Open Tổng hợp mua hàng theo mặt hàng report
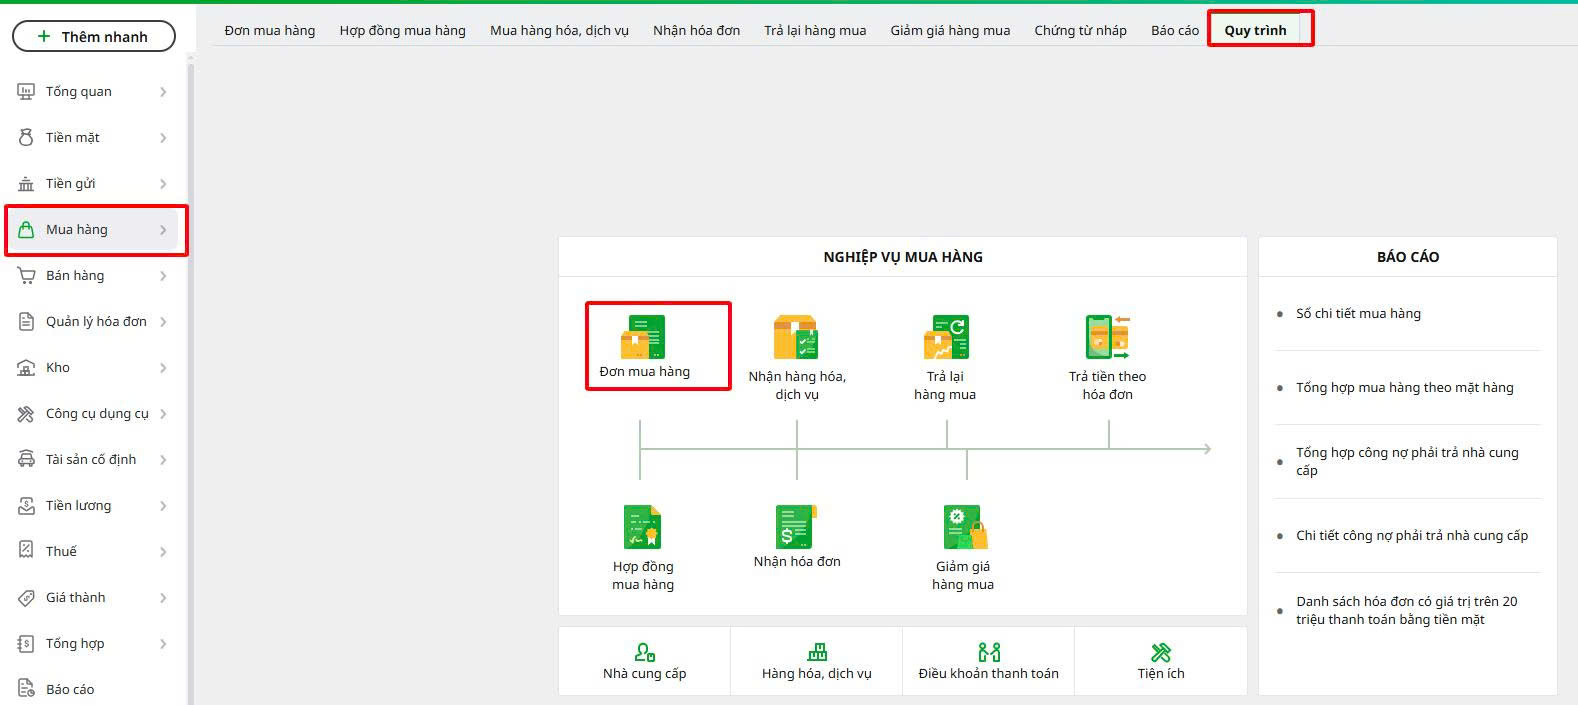This screenshot has height=705, width=1578. 1404,387
